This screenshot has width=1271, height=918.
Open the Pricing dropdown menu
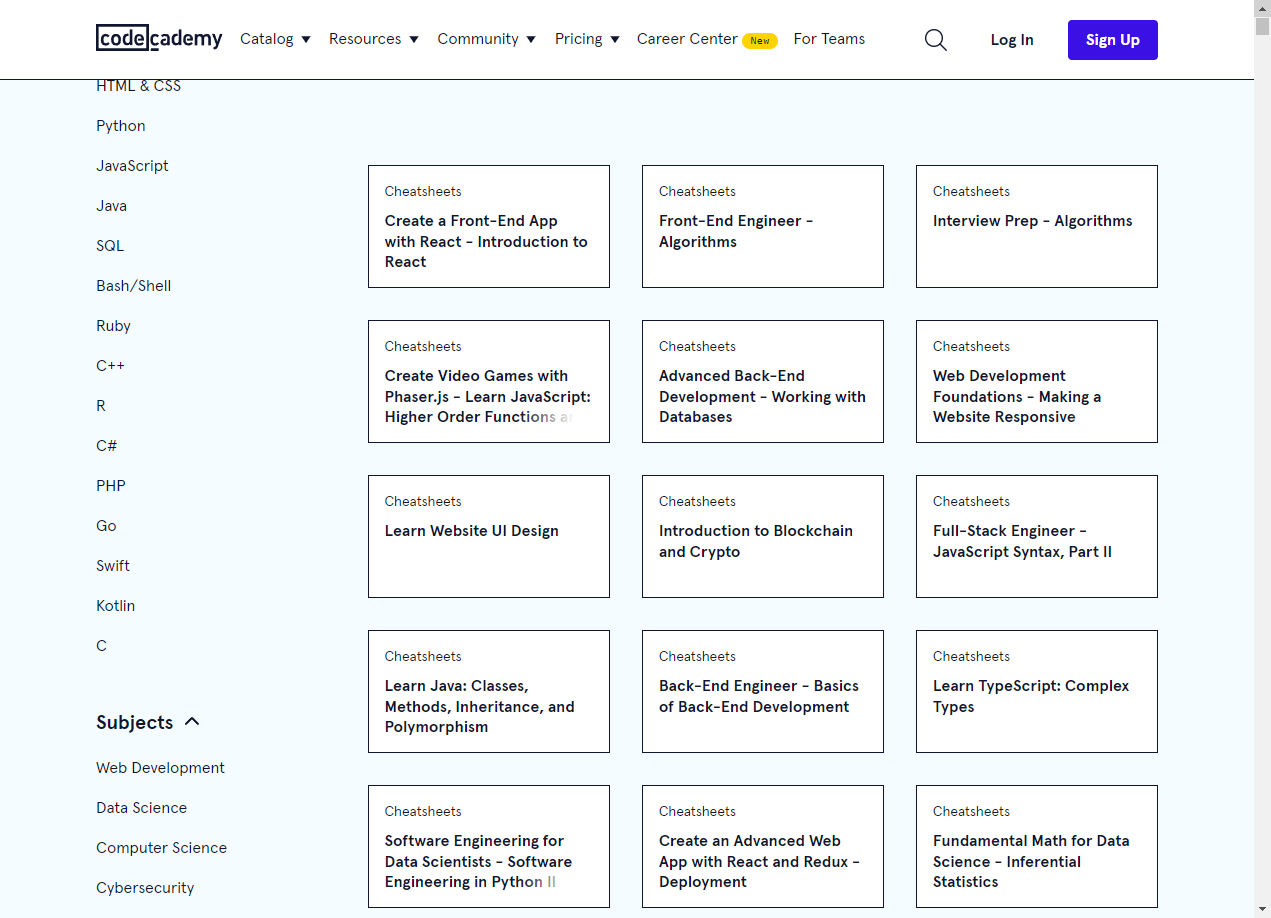[x=587, y=39]
